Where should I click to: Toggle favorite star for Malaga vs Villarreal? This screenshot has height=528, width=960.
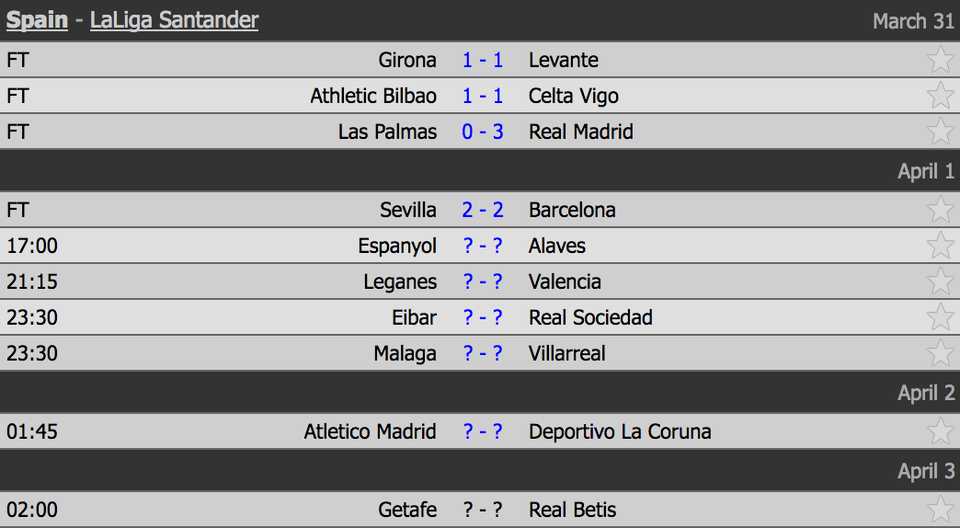click(940, 353)
